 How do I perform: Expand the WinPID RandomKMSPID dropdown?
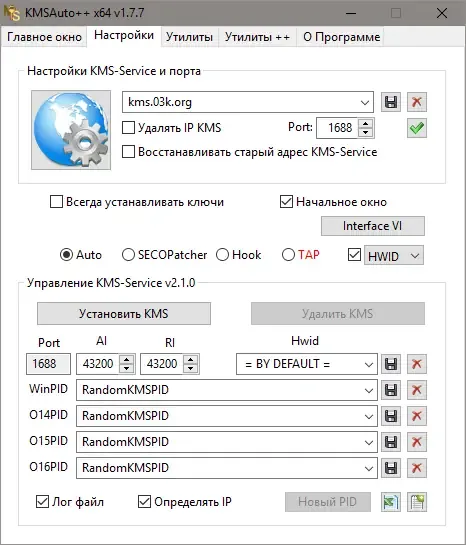tap(368, 391)
